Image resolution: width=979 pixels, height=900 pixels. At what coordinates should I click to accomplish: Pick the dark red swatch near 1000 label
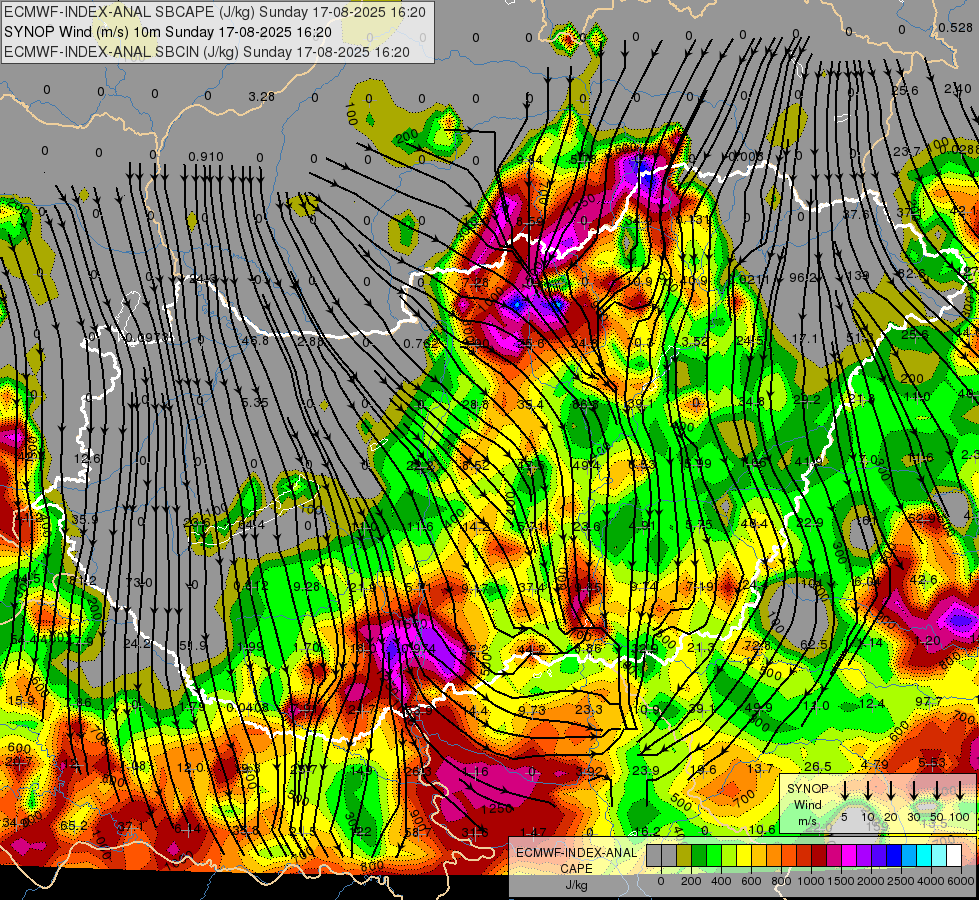(820, 856)
